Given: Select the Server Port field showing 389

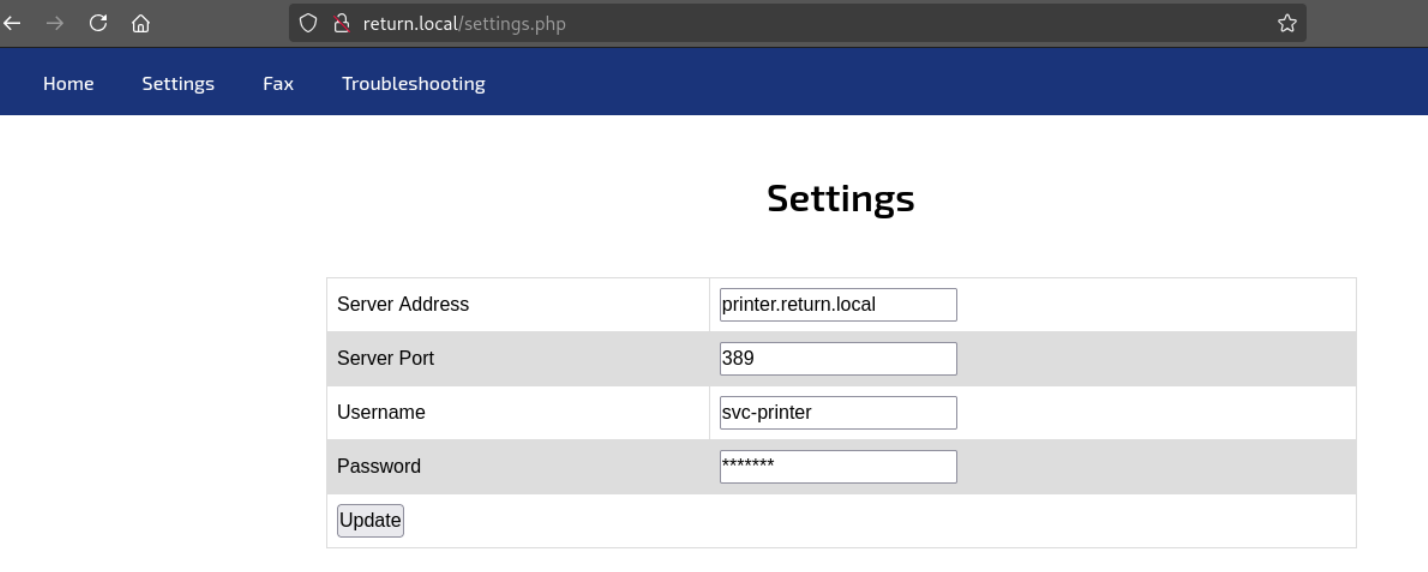Looking at the screenshot, I should [838, 359].
